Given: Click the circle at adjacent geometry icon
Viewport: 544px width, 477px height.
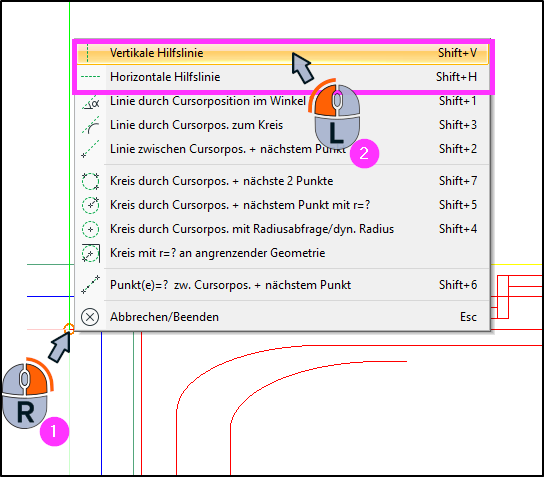Looking at the screenshot, I should click(90, 253).
